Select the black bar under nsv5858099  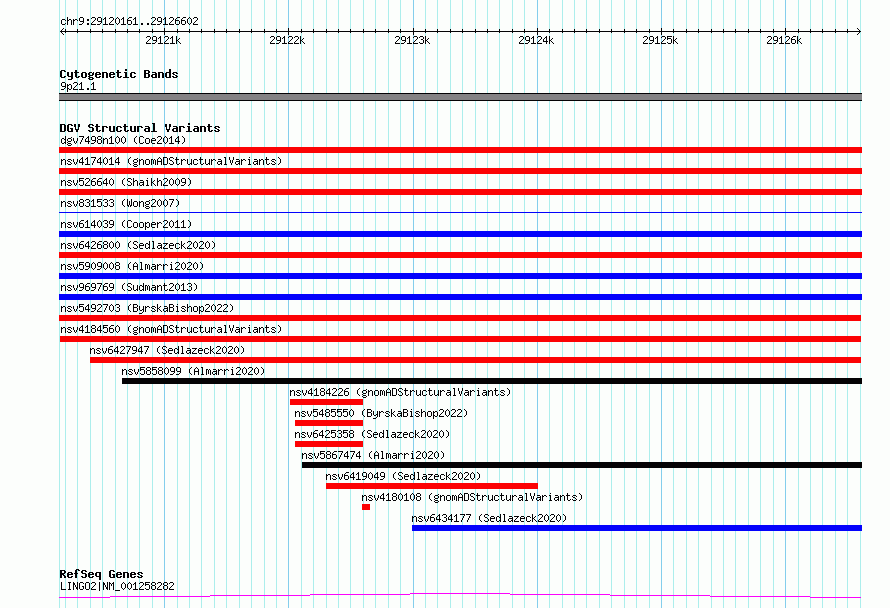492,381
